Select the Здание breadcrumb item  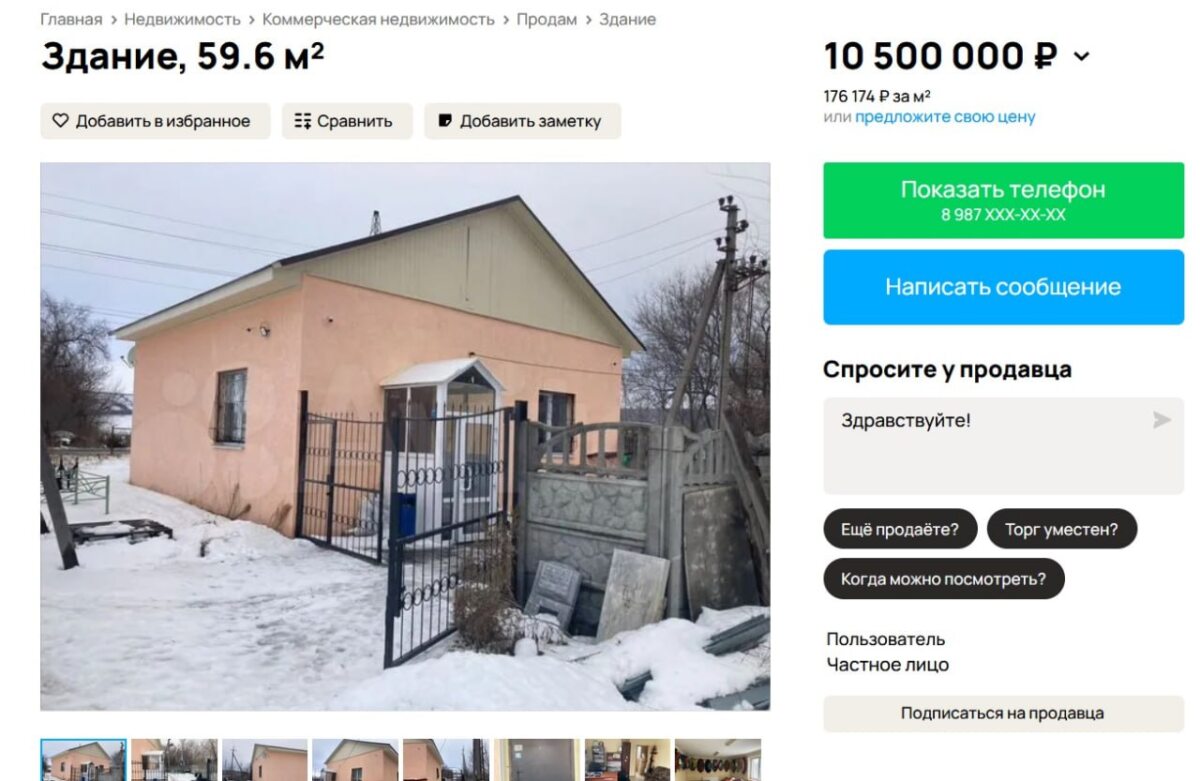(x=627, y=19)
